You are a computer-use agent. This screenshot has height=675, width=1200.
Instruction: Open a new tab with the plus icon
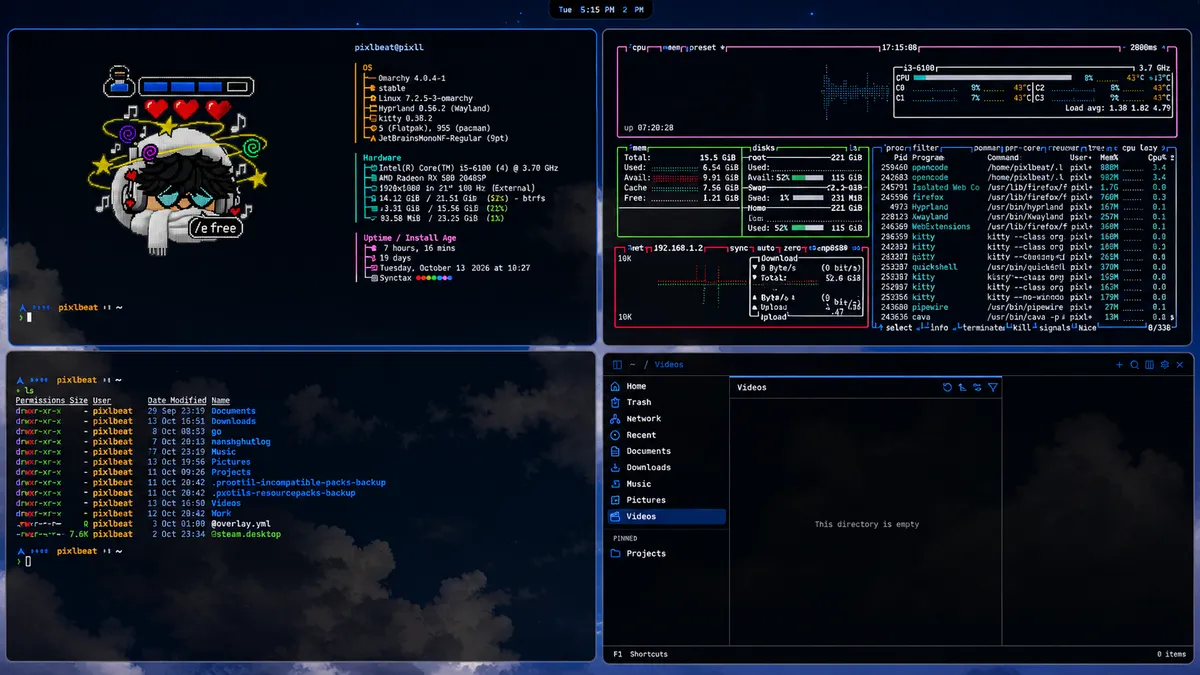[1120, 365]
